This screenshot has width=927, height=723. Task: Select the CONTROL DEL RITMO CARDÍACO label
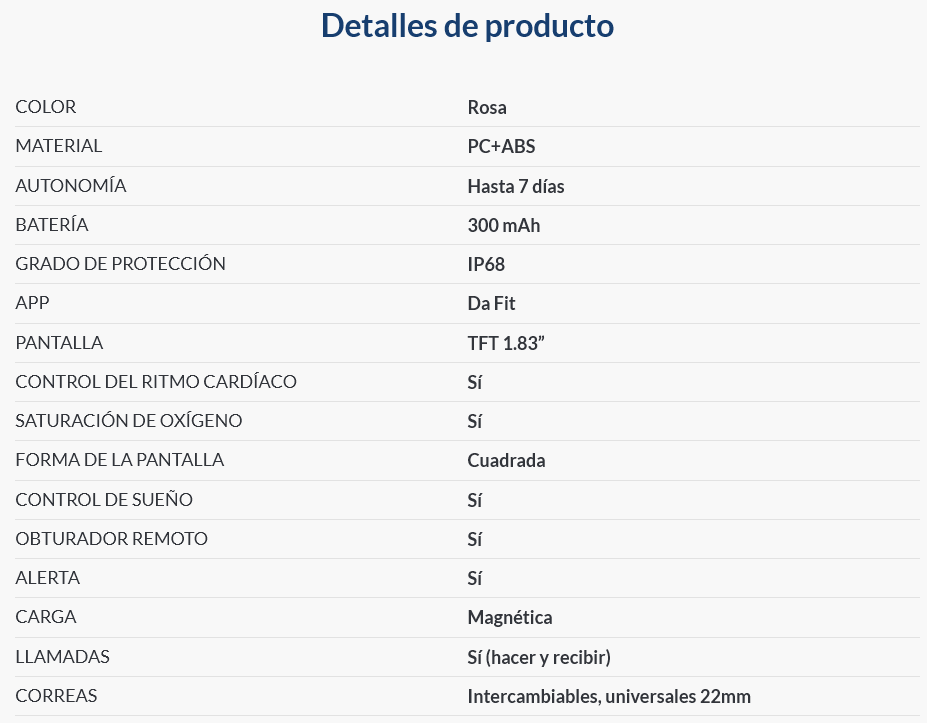pos(156,382)
